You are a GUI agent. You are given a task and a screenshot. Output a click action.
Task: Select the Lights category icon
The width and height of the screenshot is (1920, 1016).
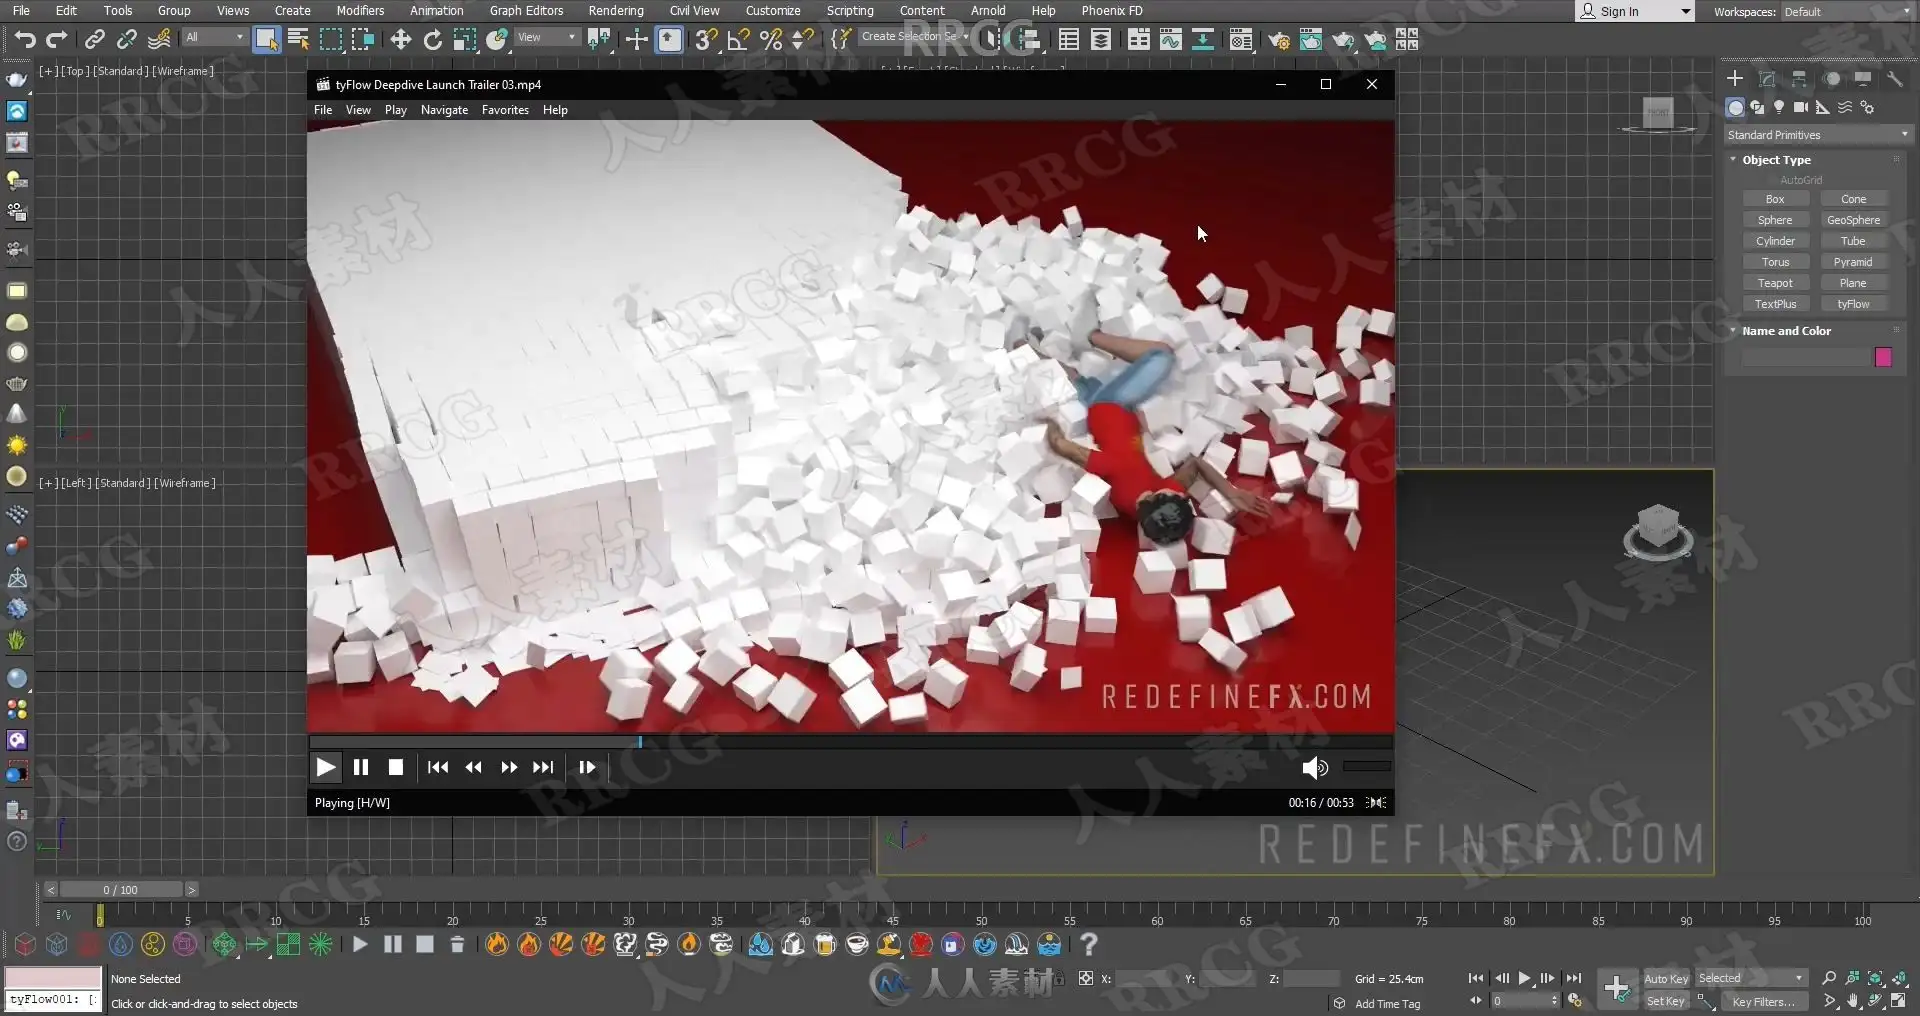[x=1779, y=107]
